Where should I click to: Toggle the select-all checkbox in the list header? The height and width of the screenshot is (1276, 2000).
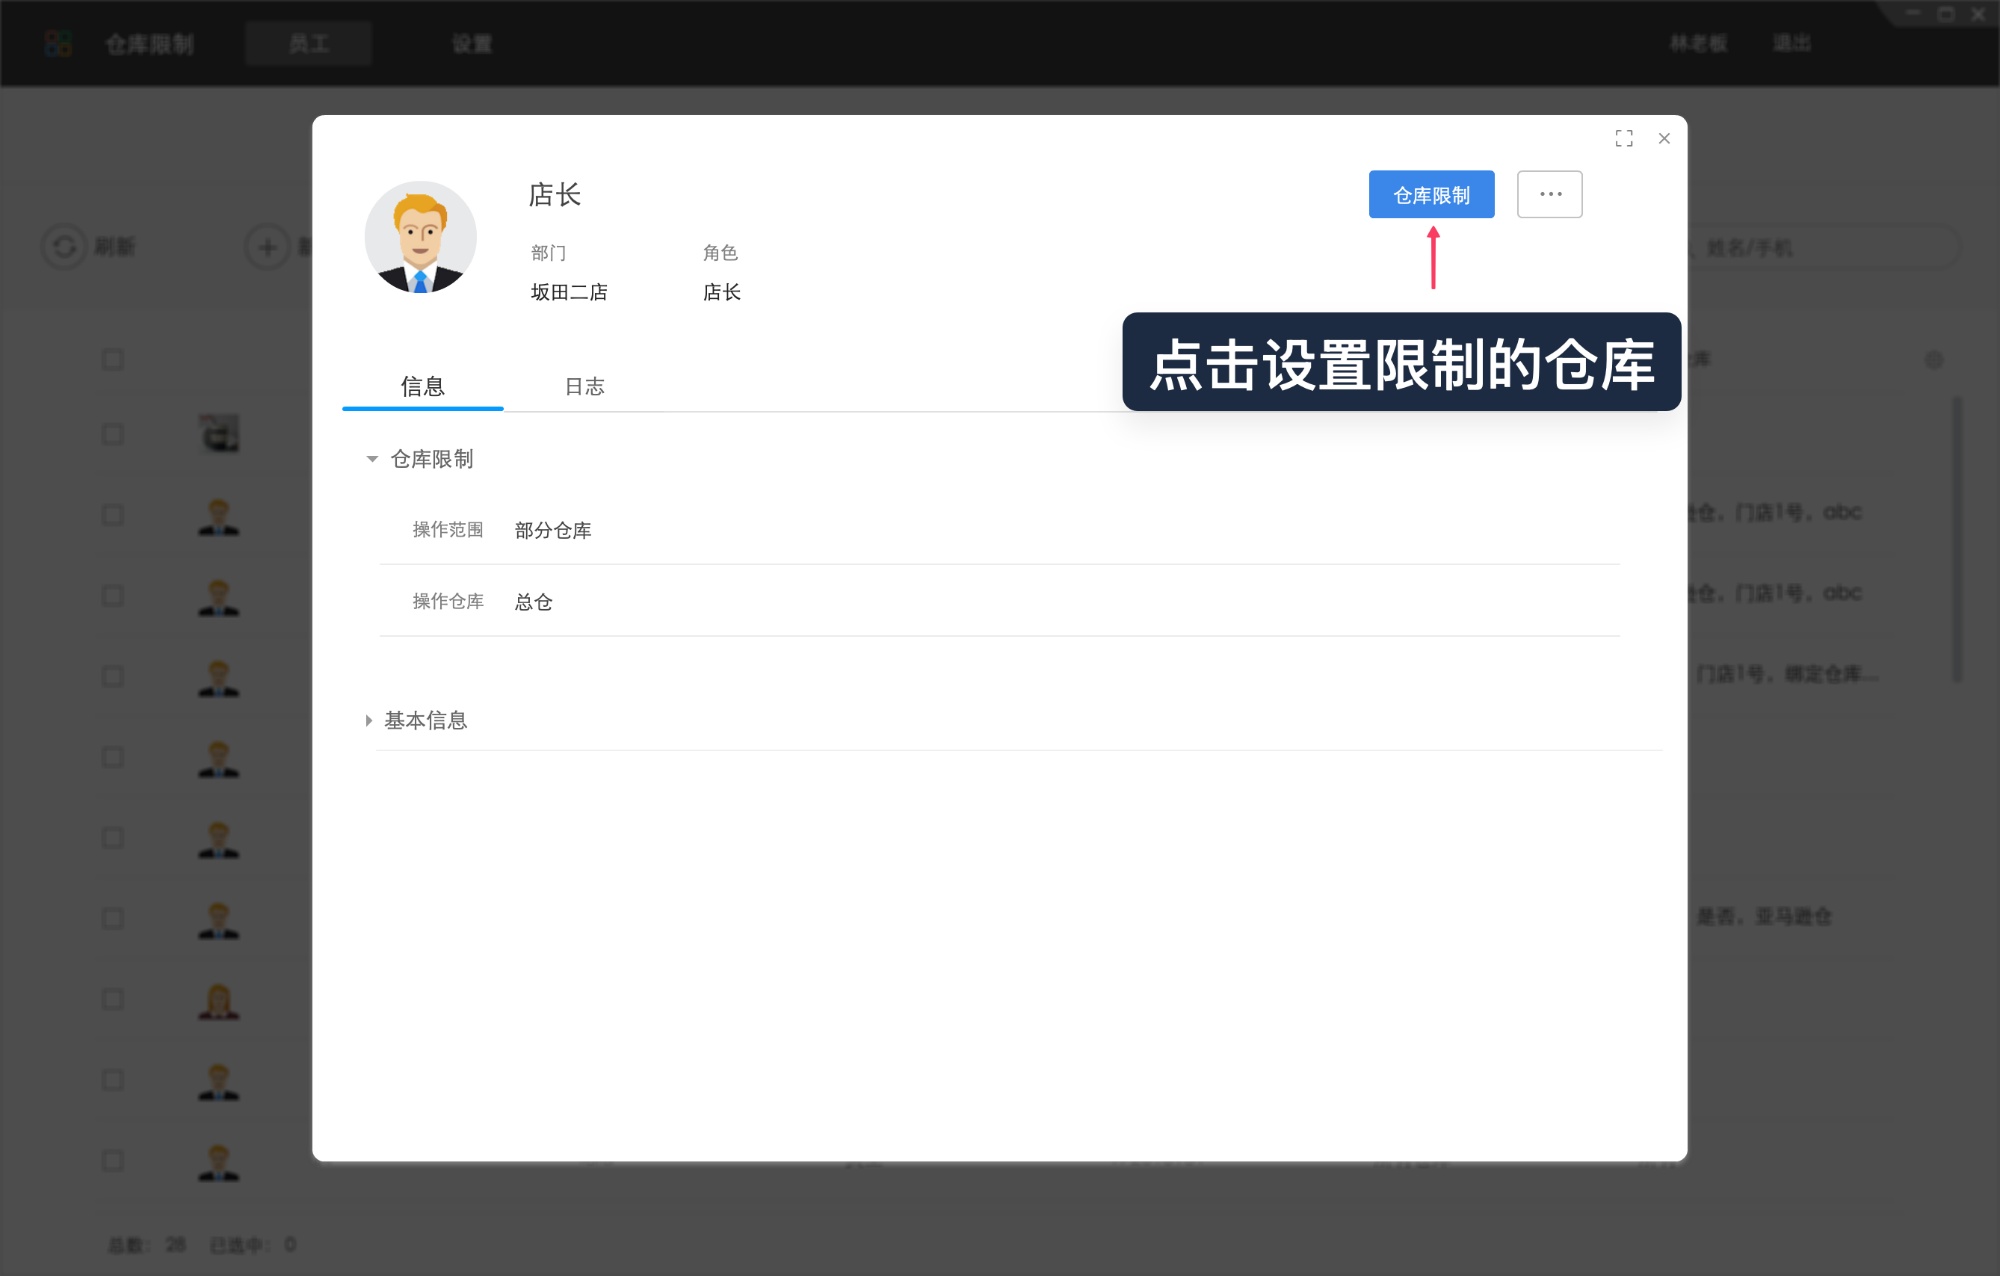(x=111, y=357)
